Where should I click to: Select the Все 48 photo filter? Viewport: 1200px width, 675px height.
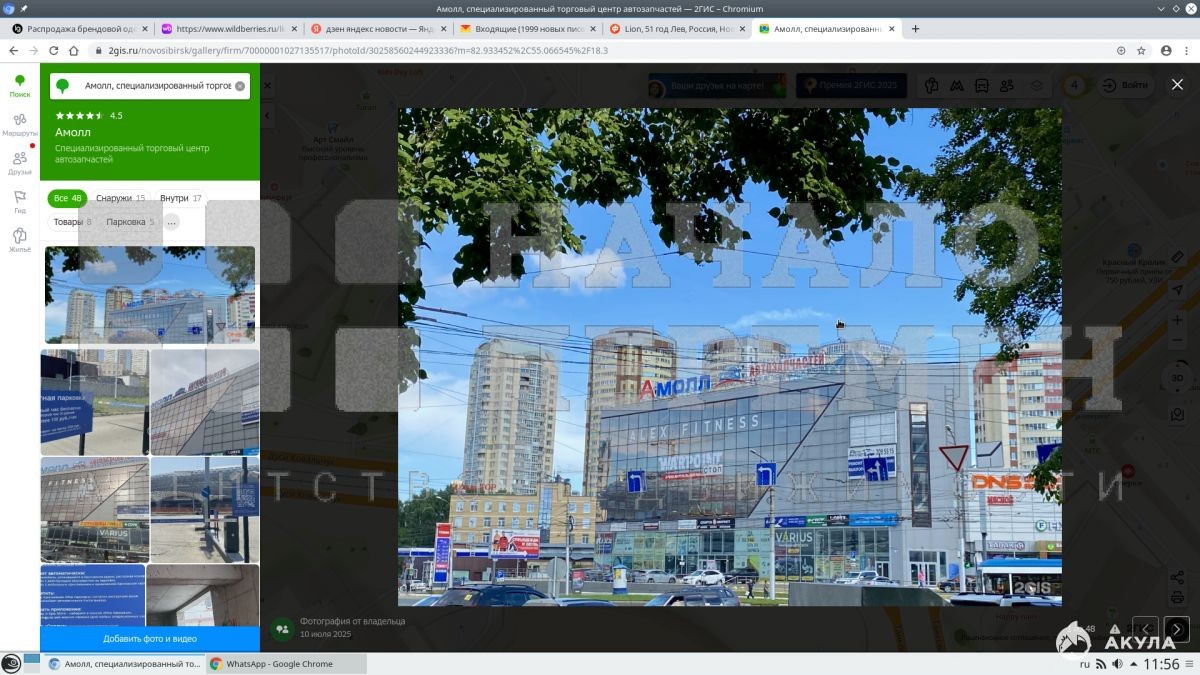point(68,198)
